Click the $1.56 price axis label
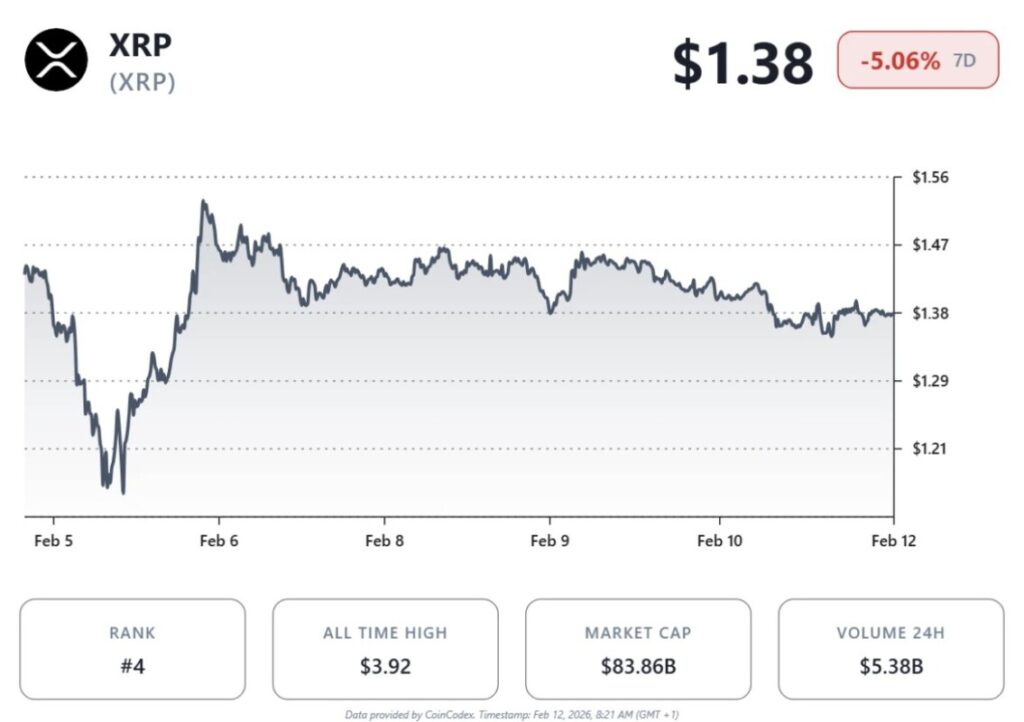The height and width of the screenshot is (722, 1024). coord(930,177)
